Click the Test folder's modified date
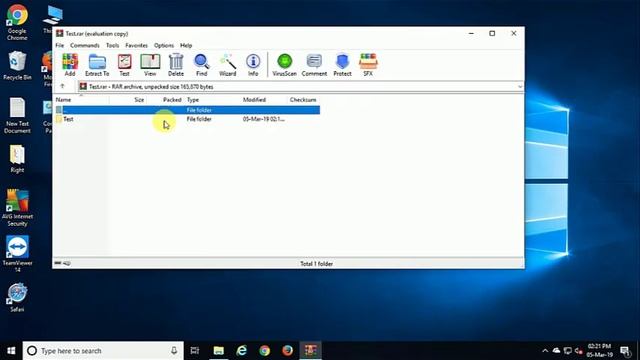This screenshot has height=360, width=640. pyautogui.click(x=264, y=119)
